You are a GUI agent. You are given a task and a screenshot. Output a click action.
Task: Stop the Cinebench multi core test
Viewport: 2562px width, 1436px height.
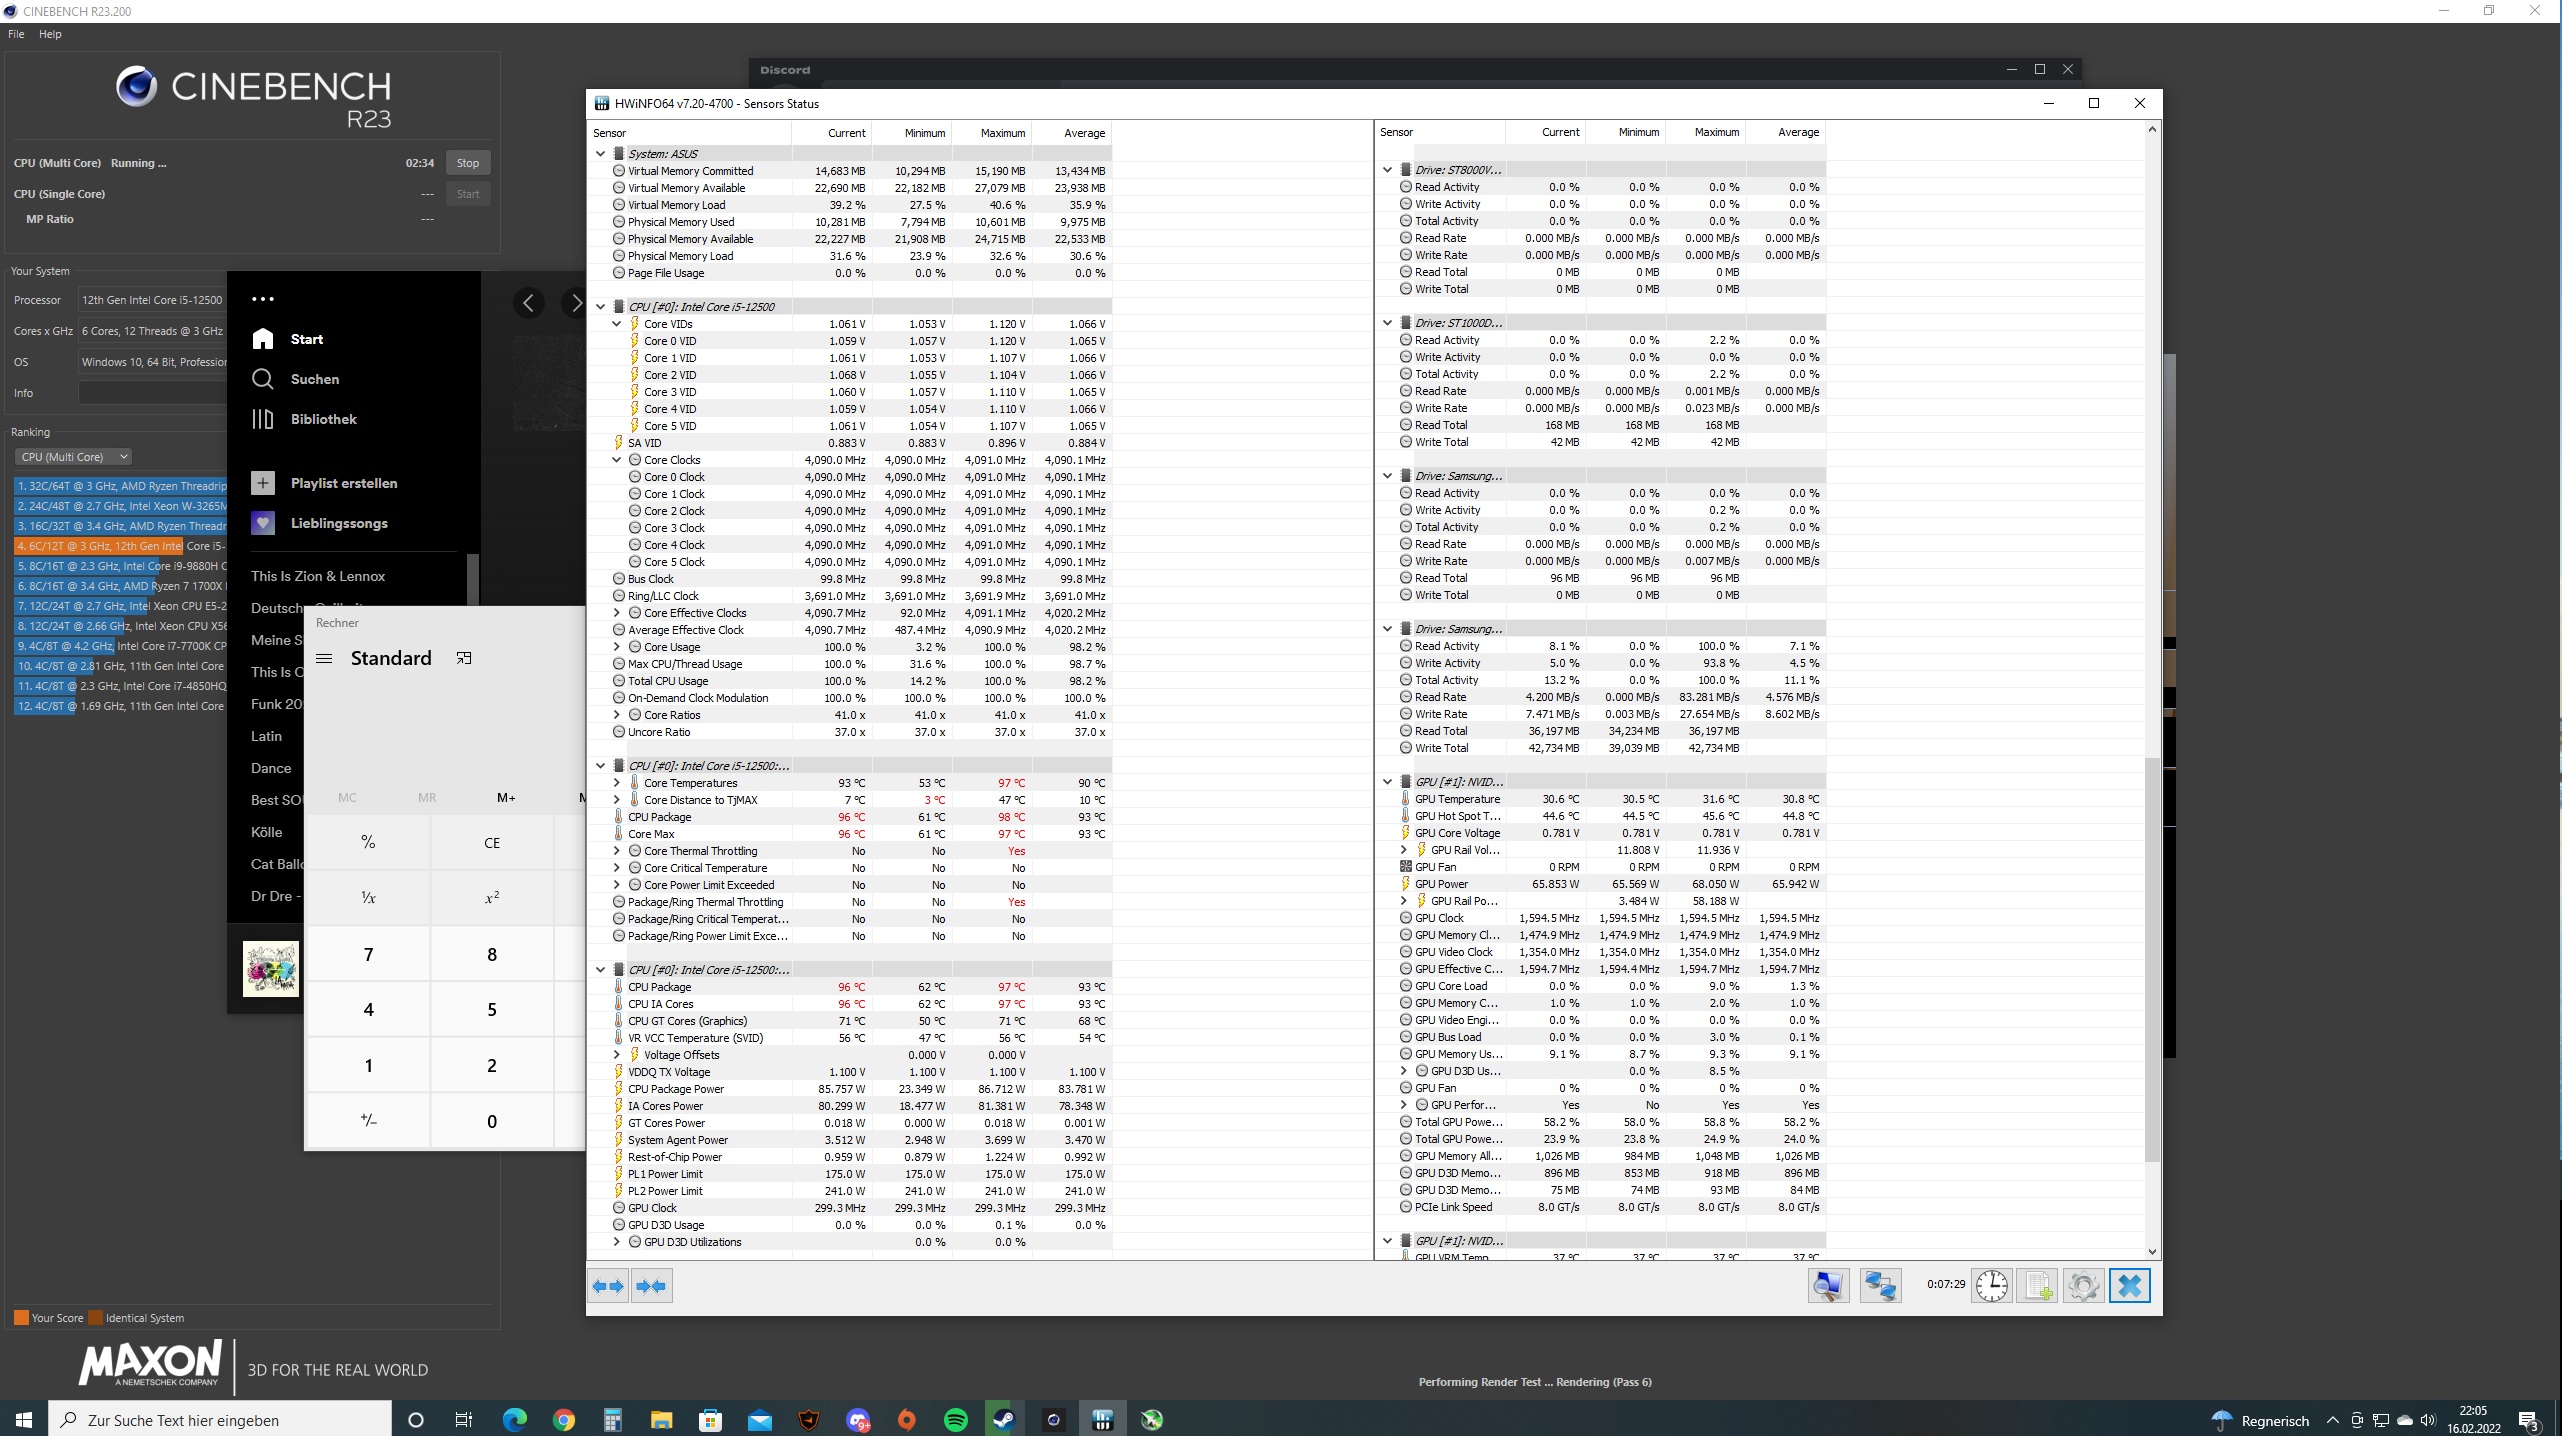click(467, 163)
